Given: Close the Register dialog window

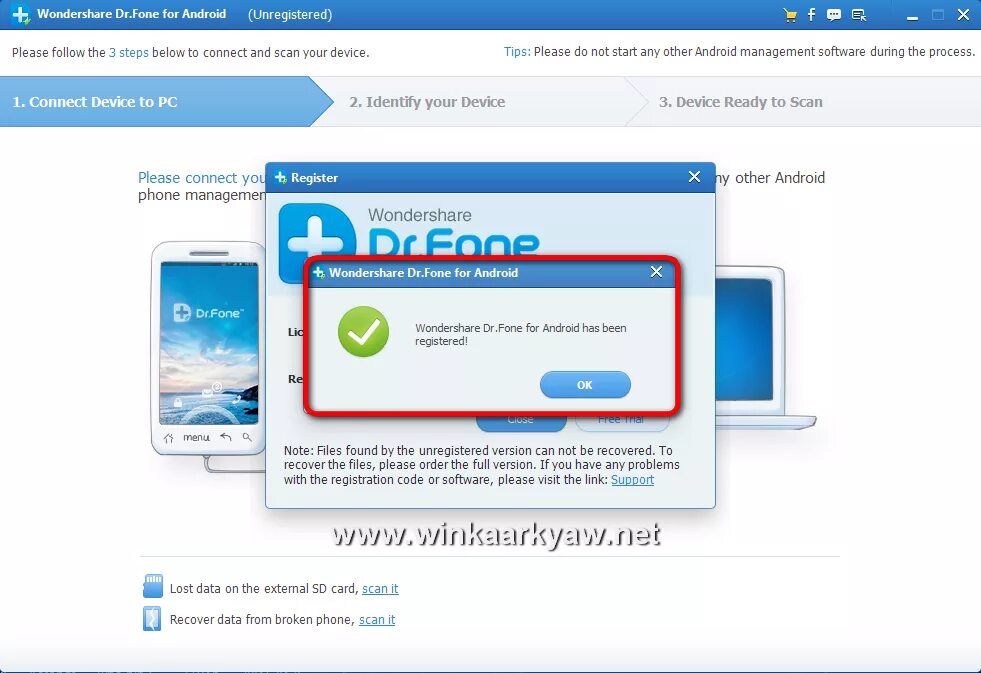Looking at the screenshot, I should tap(694, 177).
